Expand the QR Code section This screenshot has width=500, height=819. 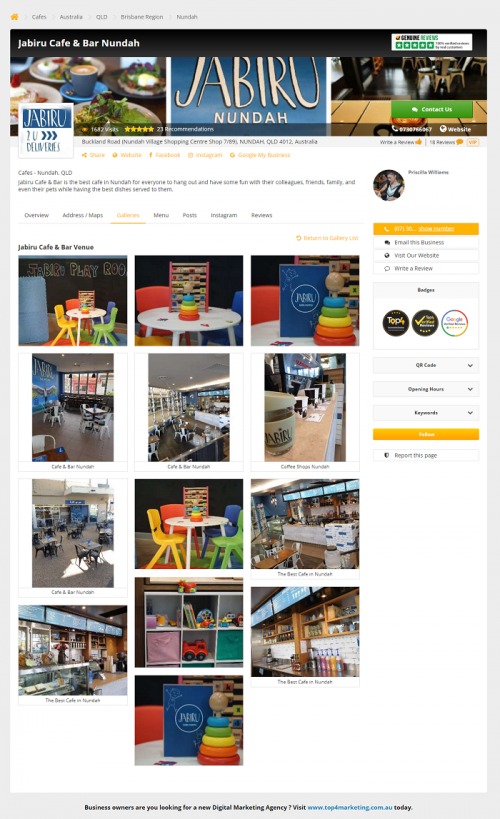[426, 365]
